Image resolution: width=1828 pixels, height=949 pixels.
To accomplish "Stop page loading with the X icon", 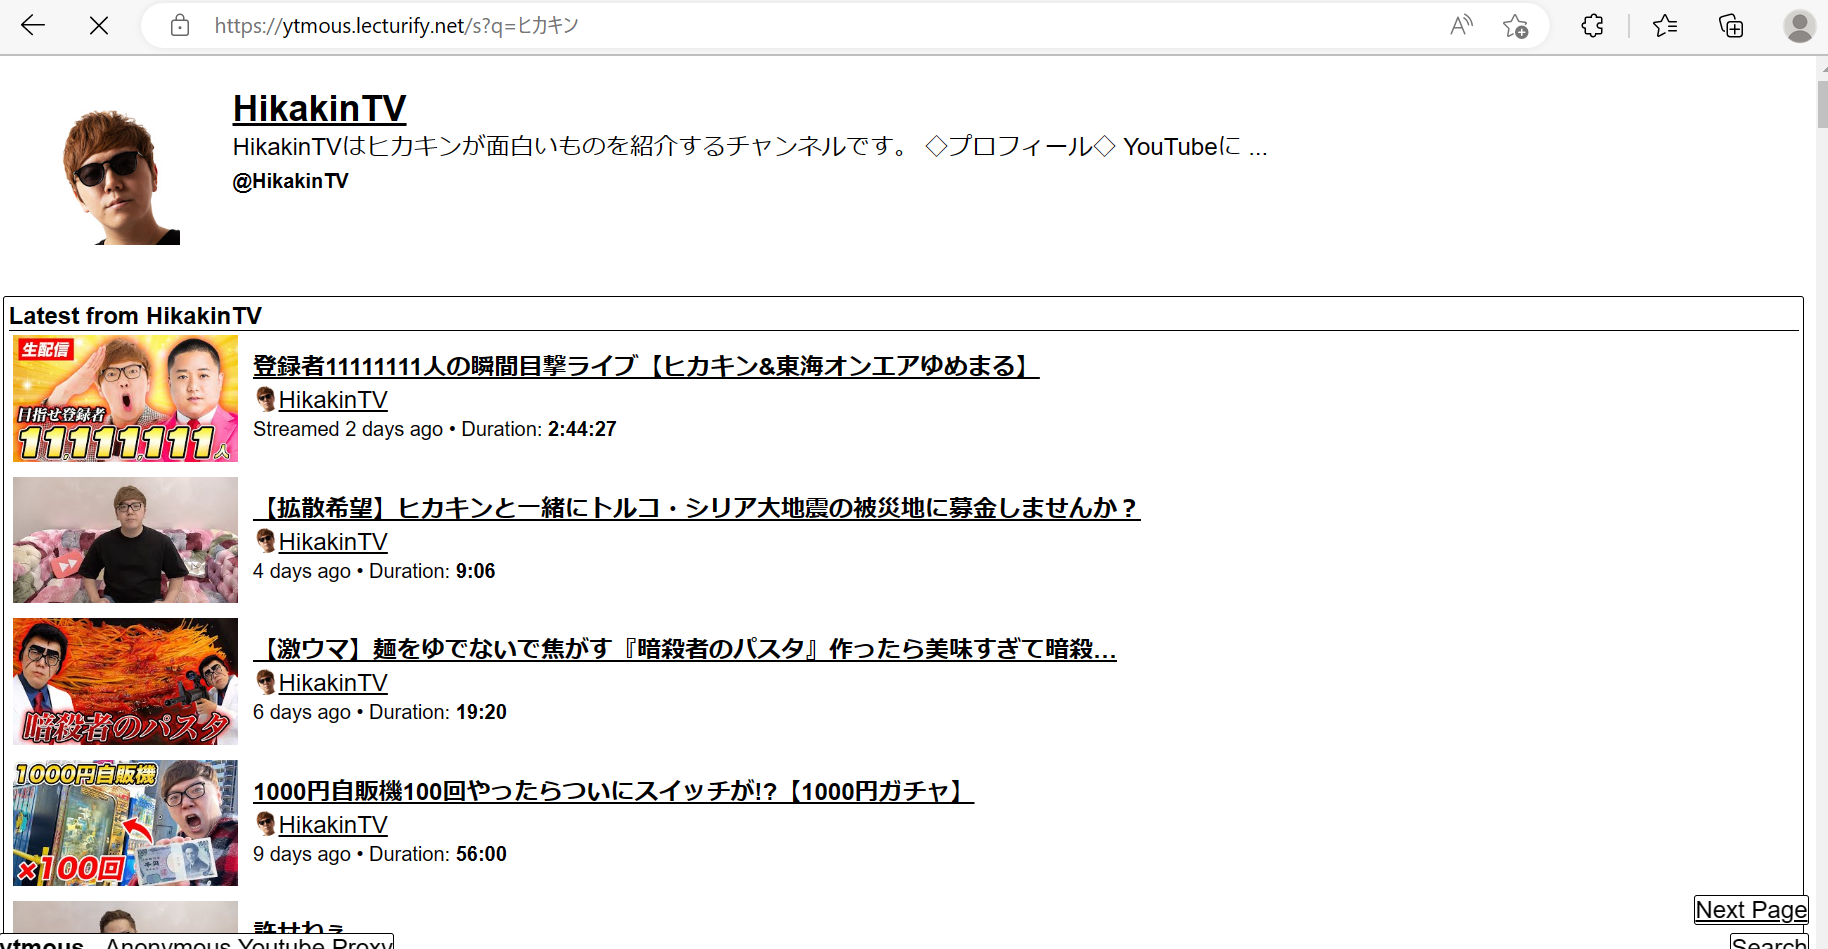I will point(99,25).
